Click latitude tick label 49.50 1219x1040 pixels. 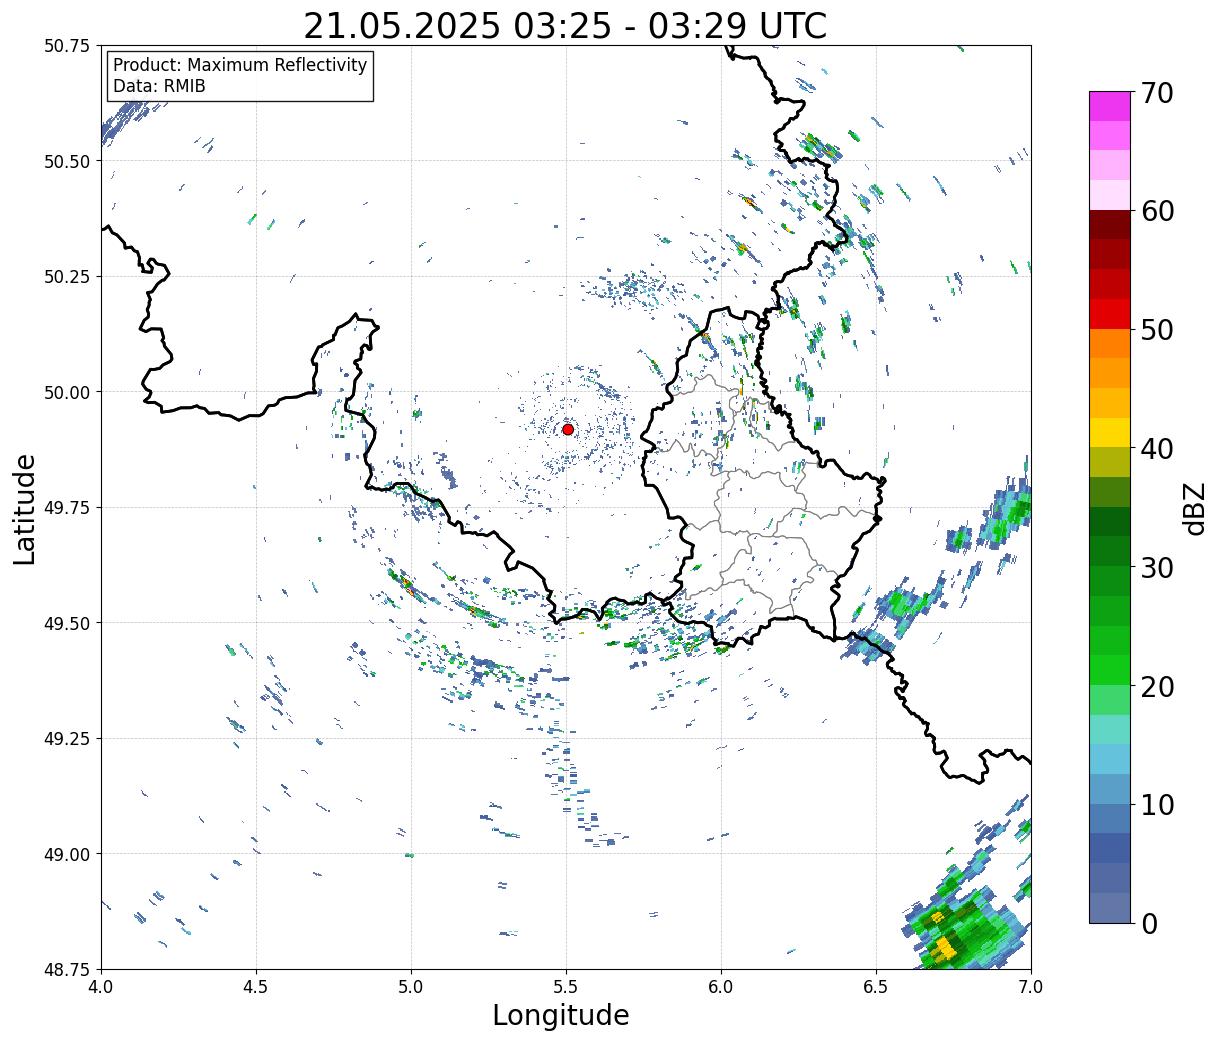[x=67, y=623]
